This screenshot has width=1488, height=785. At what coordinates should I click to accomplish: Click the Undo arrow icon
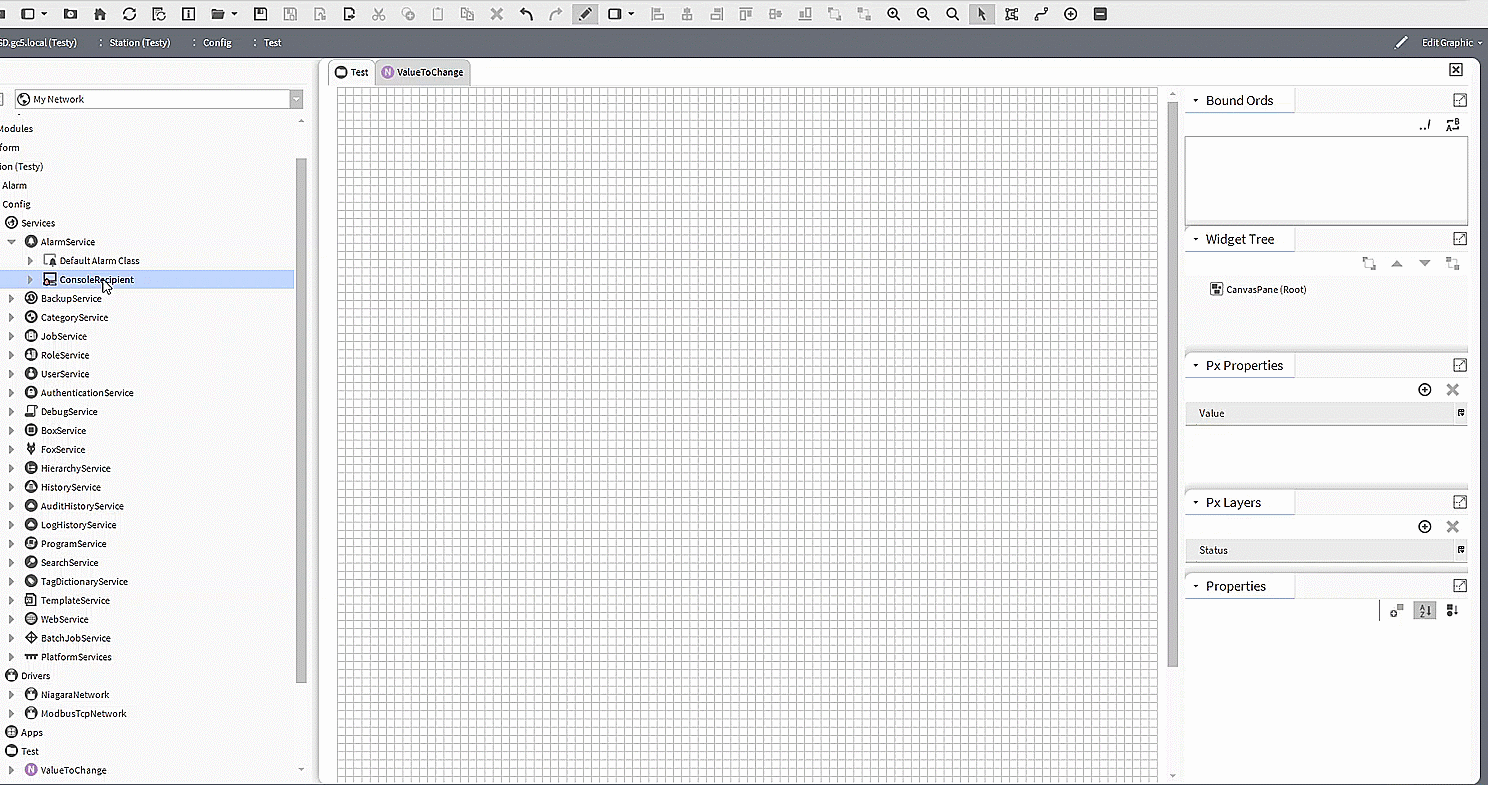point(526,14)
